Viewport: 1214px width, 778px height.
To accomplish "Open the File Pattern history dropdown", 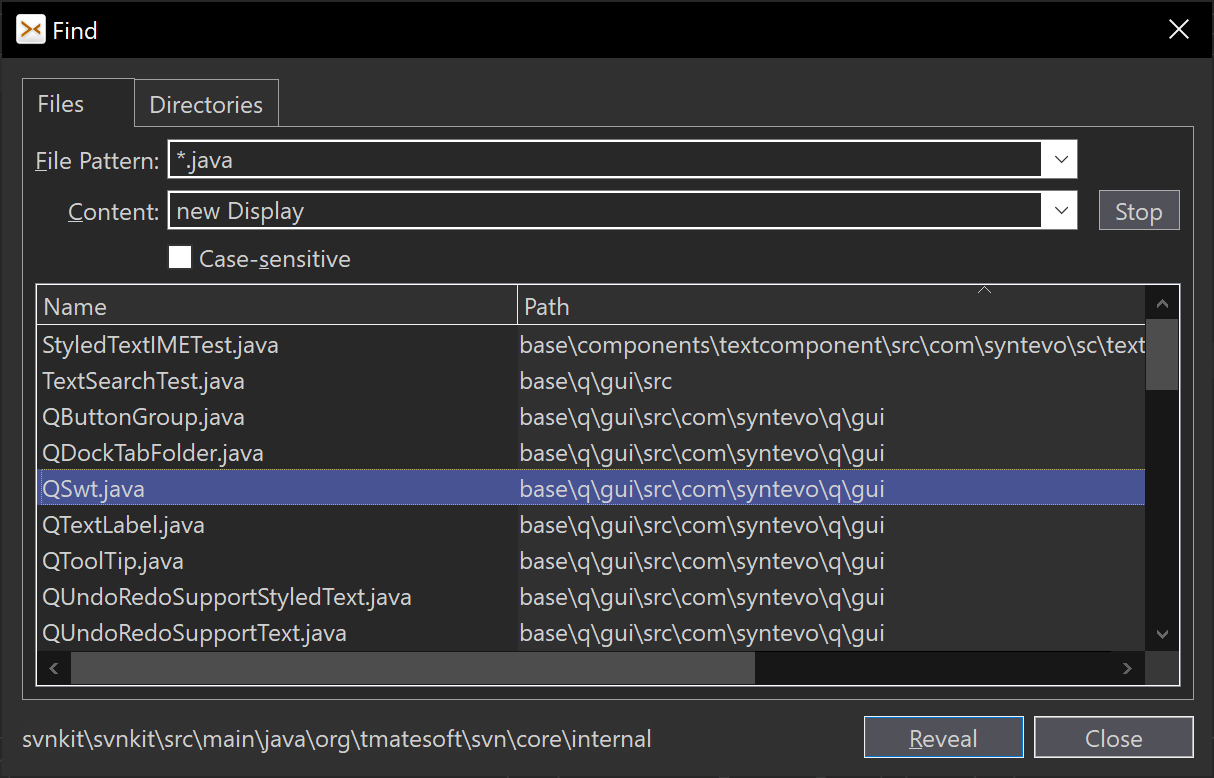I will (1061, 159).
